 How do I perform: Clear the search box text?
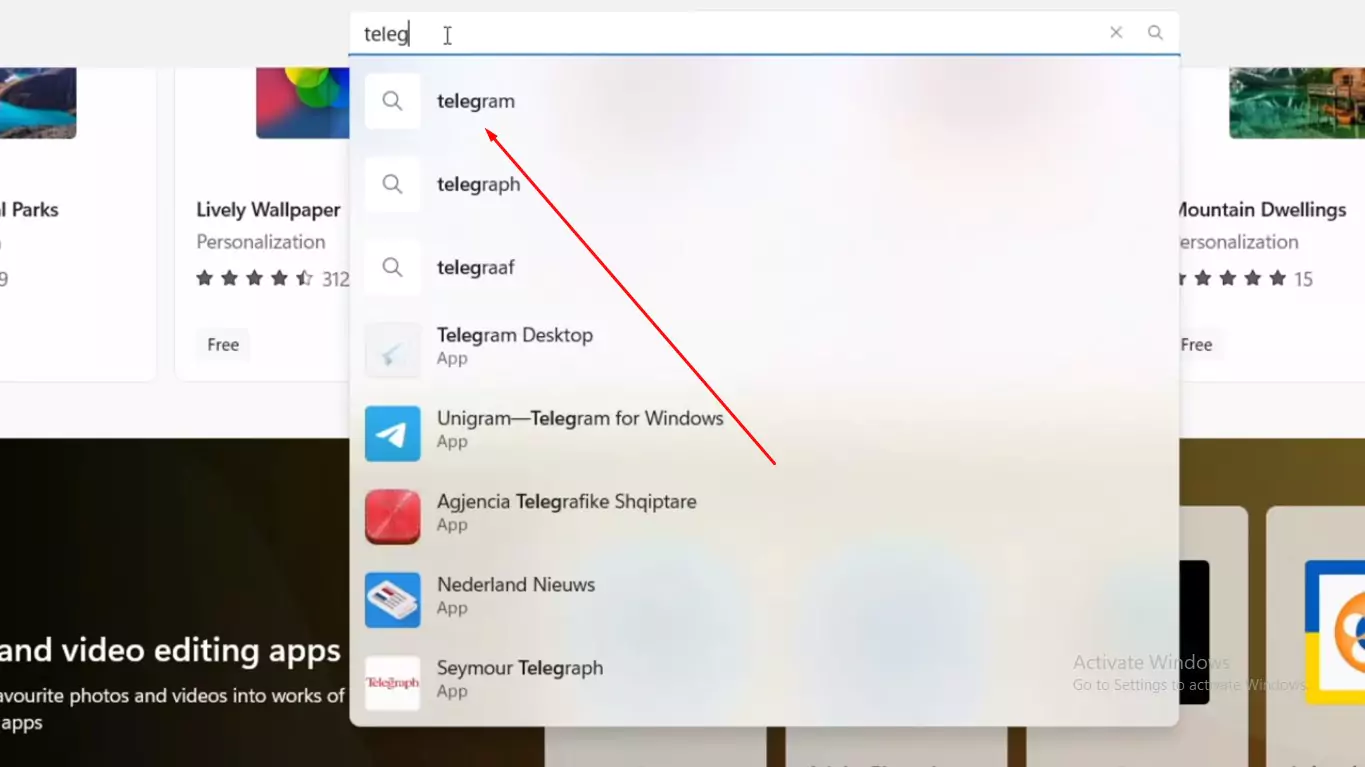[x=1116, y=33]
